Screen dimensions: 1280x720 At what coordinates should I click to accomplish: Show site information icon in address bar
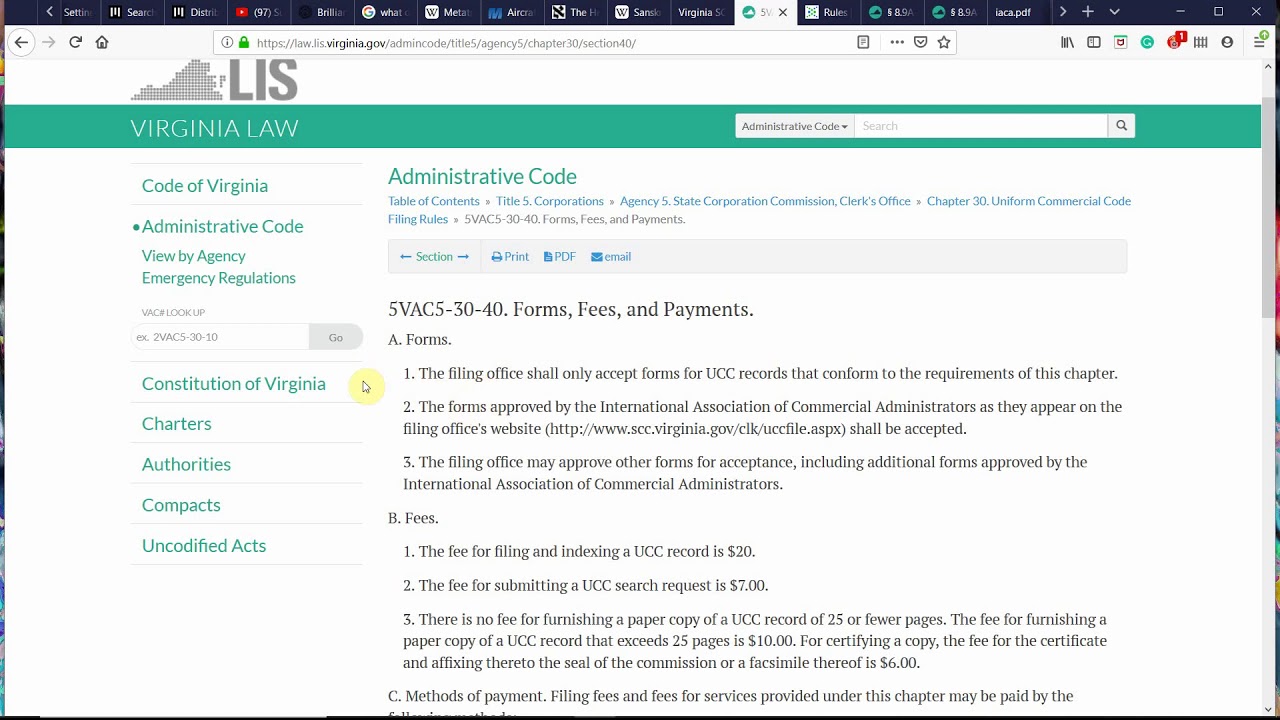(x=227, y=43)
